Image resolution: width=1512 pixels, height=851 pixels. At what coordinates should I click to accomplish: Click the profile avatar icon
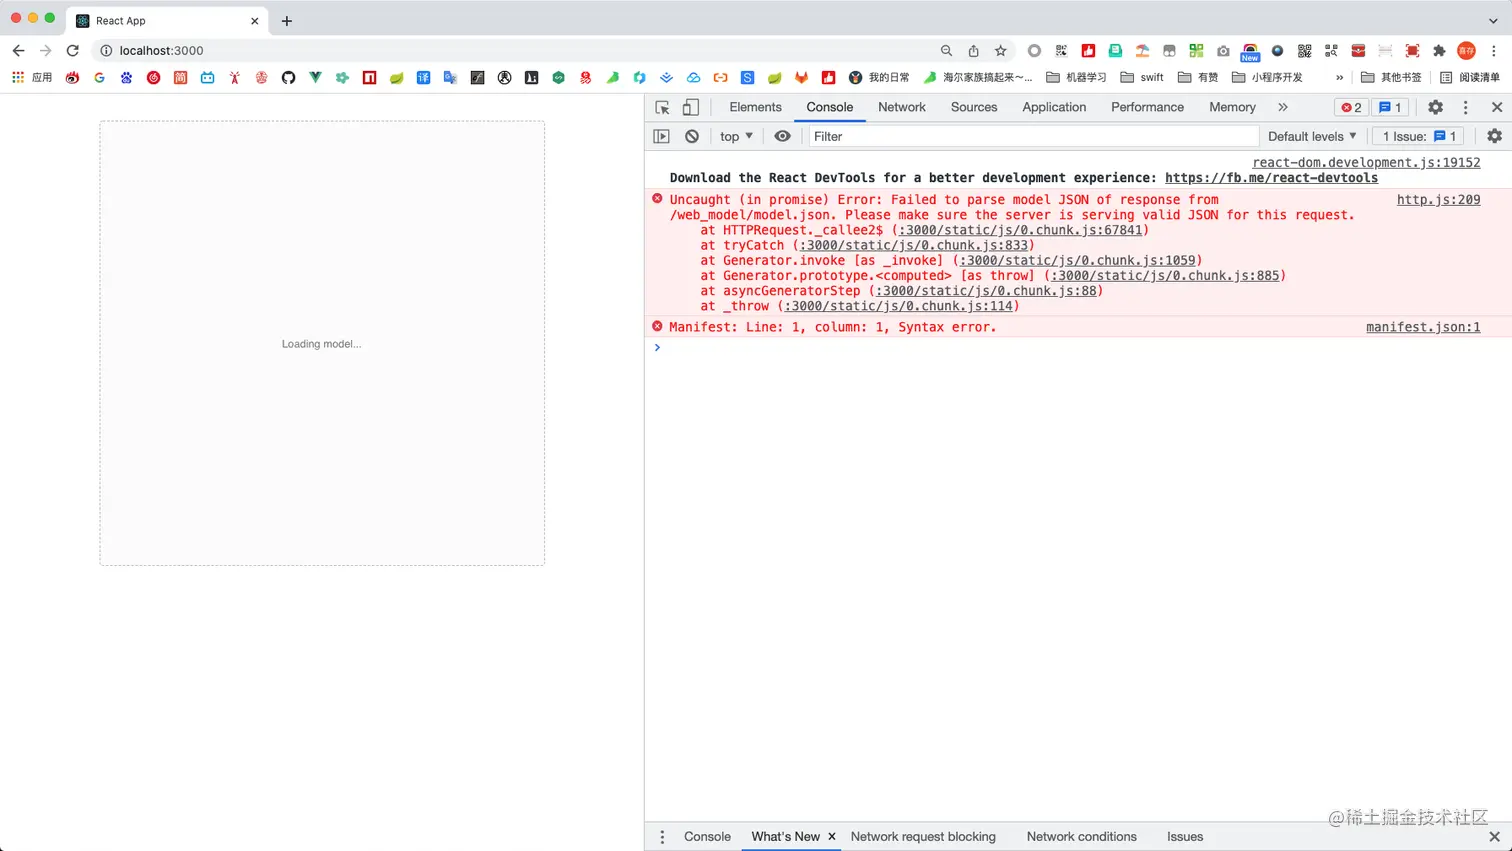click(1466, 50)
